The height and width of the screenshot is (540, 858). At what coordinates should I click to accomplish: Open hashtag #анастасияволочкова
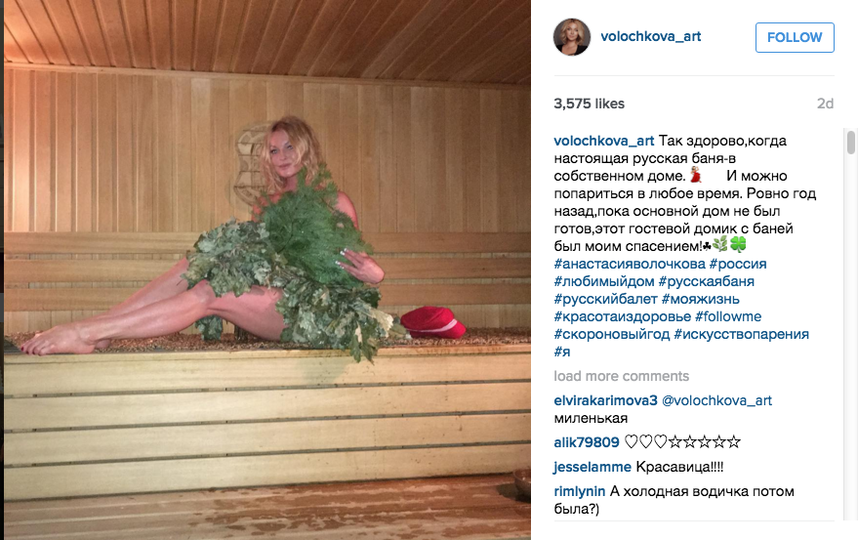(x=629, y=264)
